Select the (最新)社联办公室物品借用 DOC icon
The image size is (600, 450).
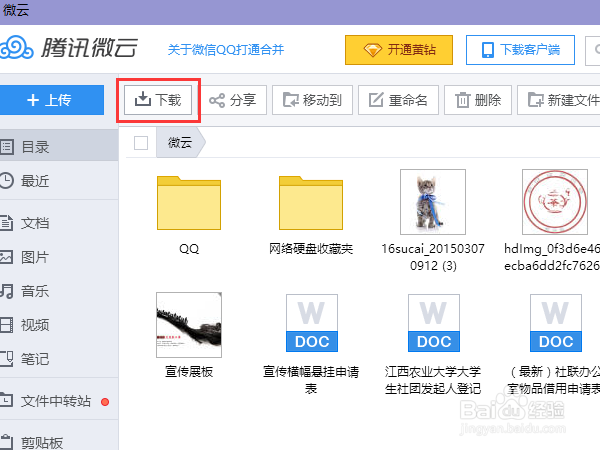click(556, 323)
